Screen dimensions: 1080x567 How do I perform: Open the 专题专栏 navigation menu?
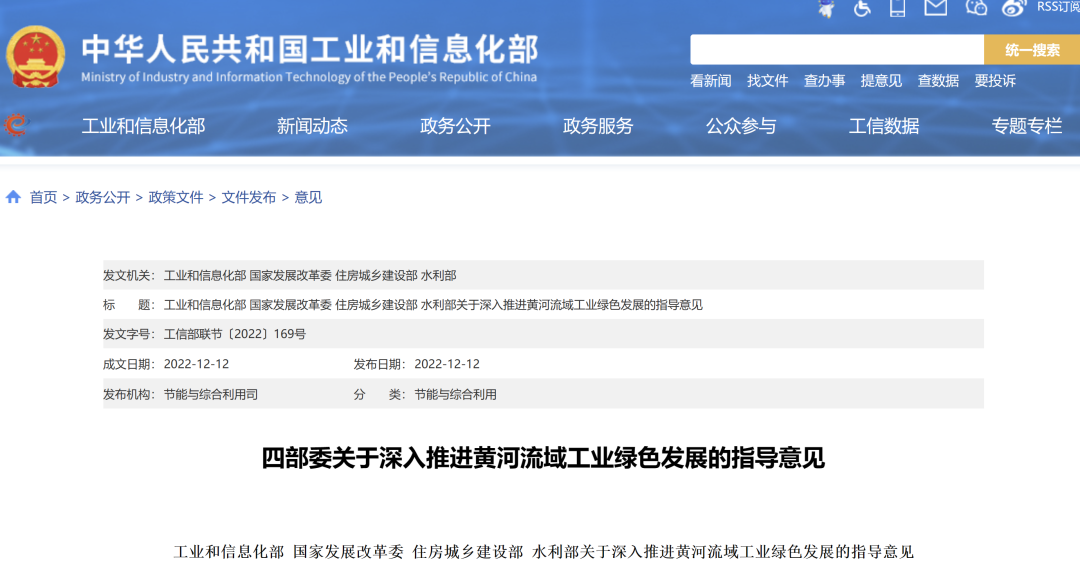(1027, 126)
